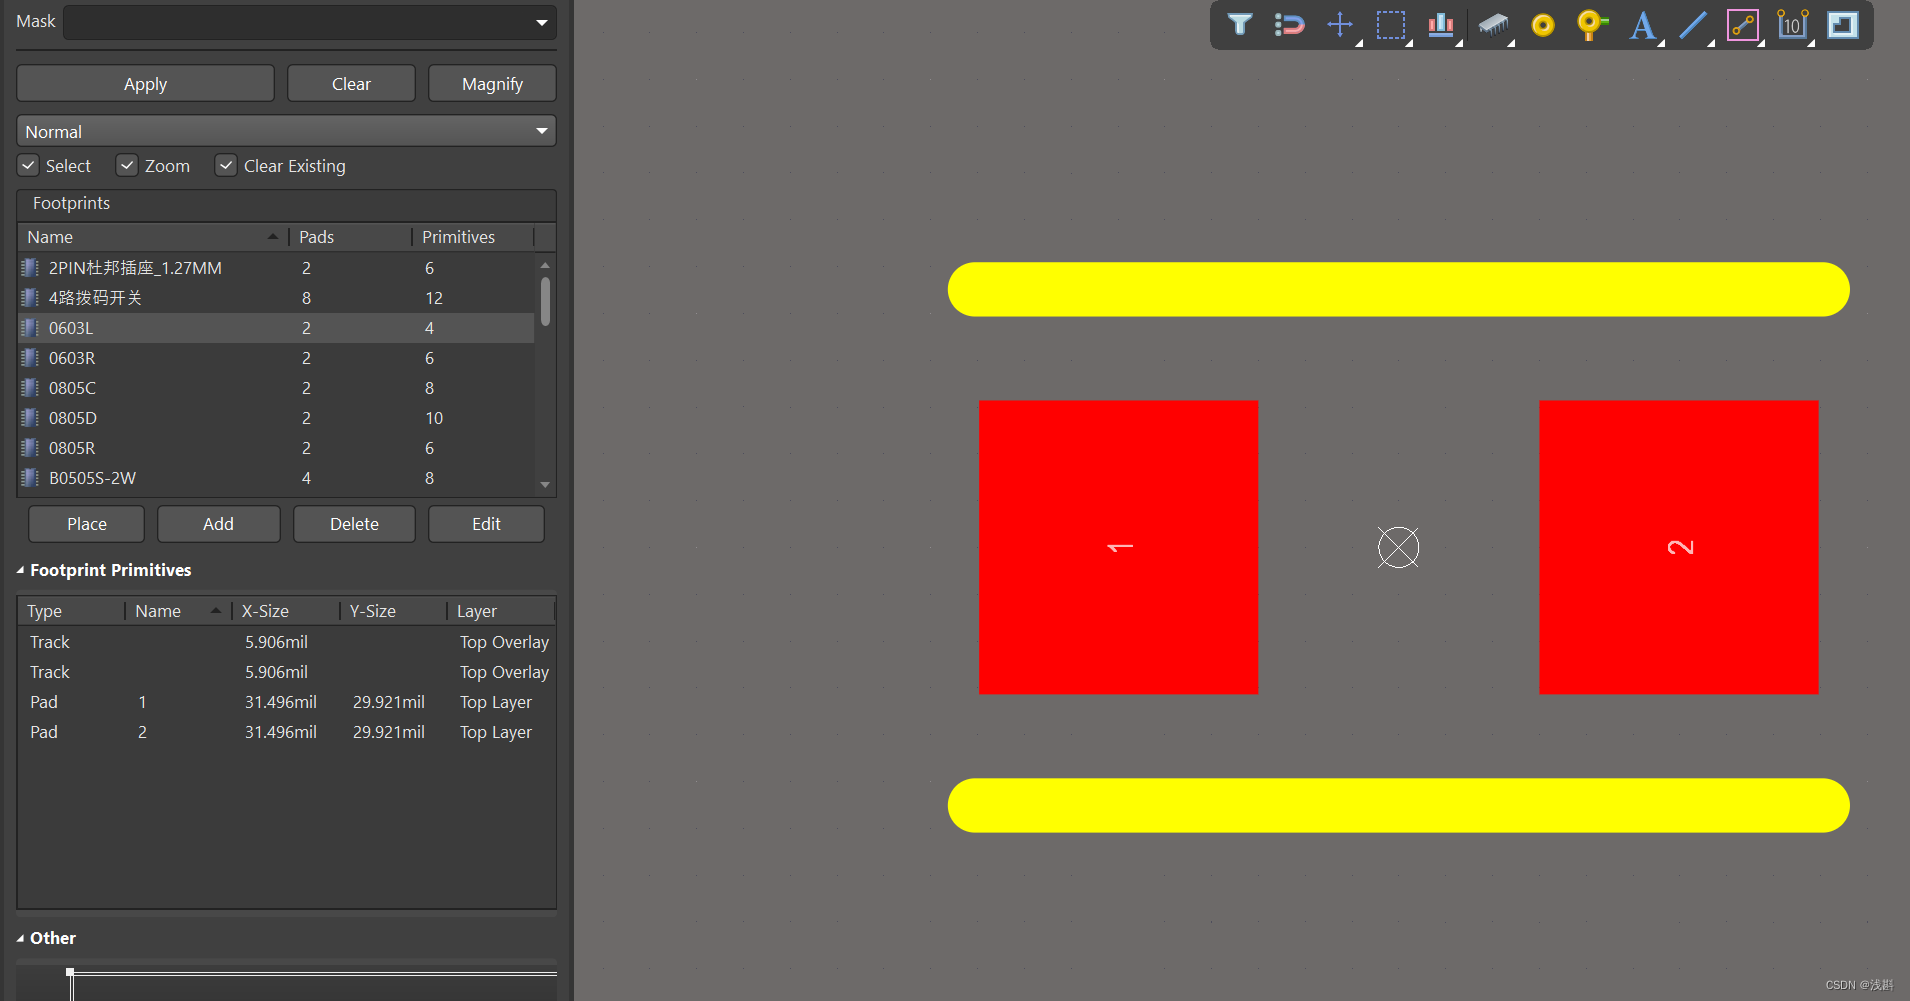Select the Pad 1 primitive row
Screen dimensions: 1910x1001
point(286,702)
